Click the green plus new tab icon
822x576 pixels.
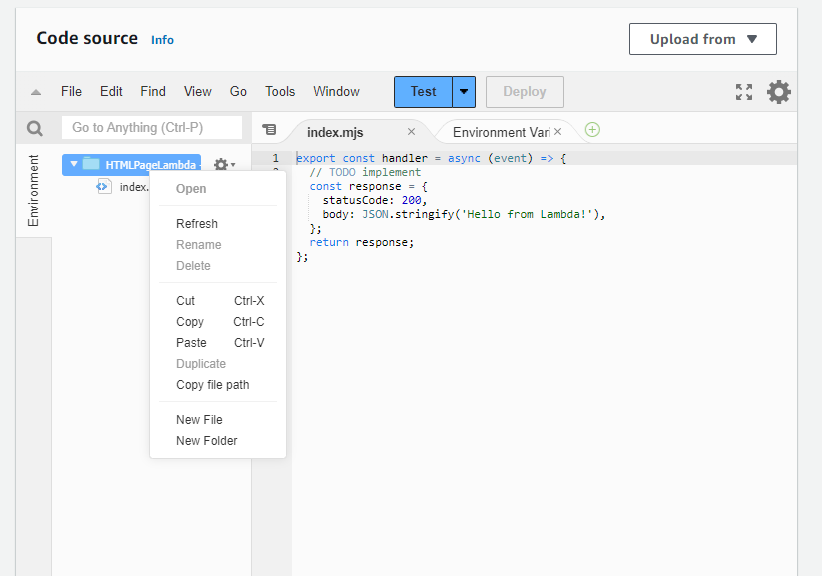(x=592, y=130)
